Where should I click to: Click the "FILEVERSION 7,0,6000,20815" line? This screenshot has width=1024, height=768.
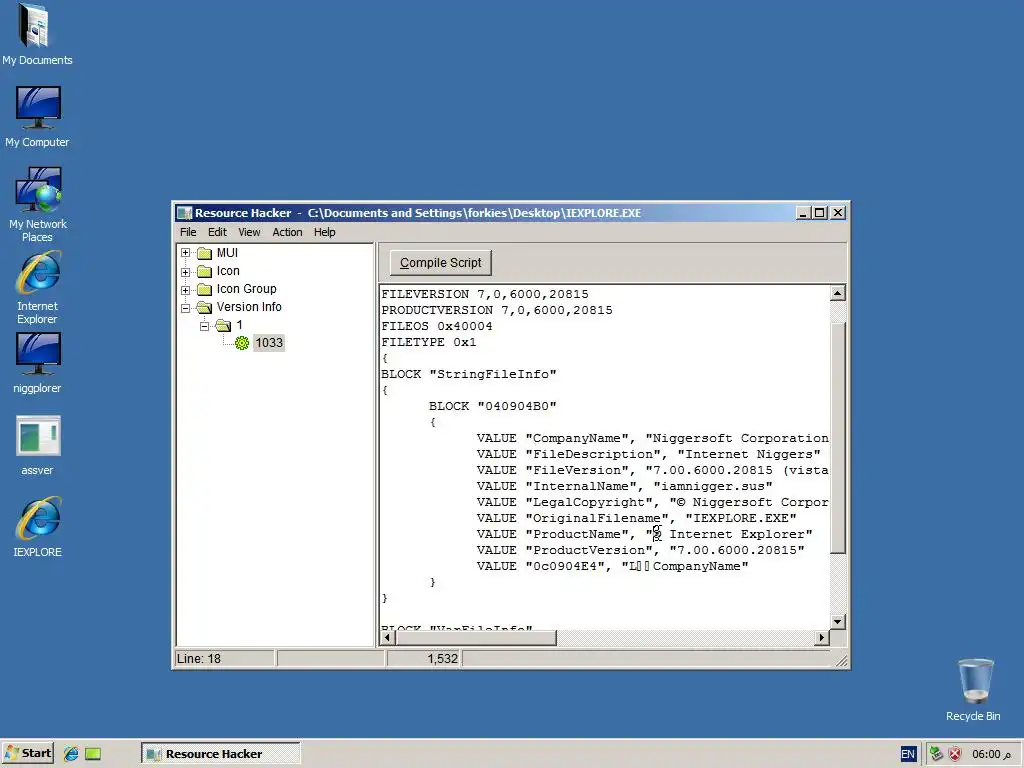coord(485,295)
